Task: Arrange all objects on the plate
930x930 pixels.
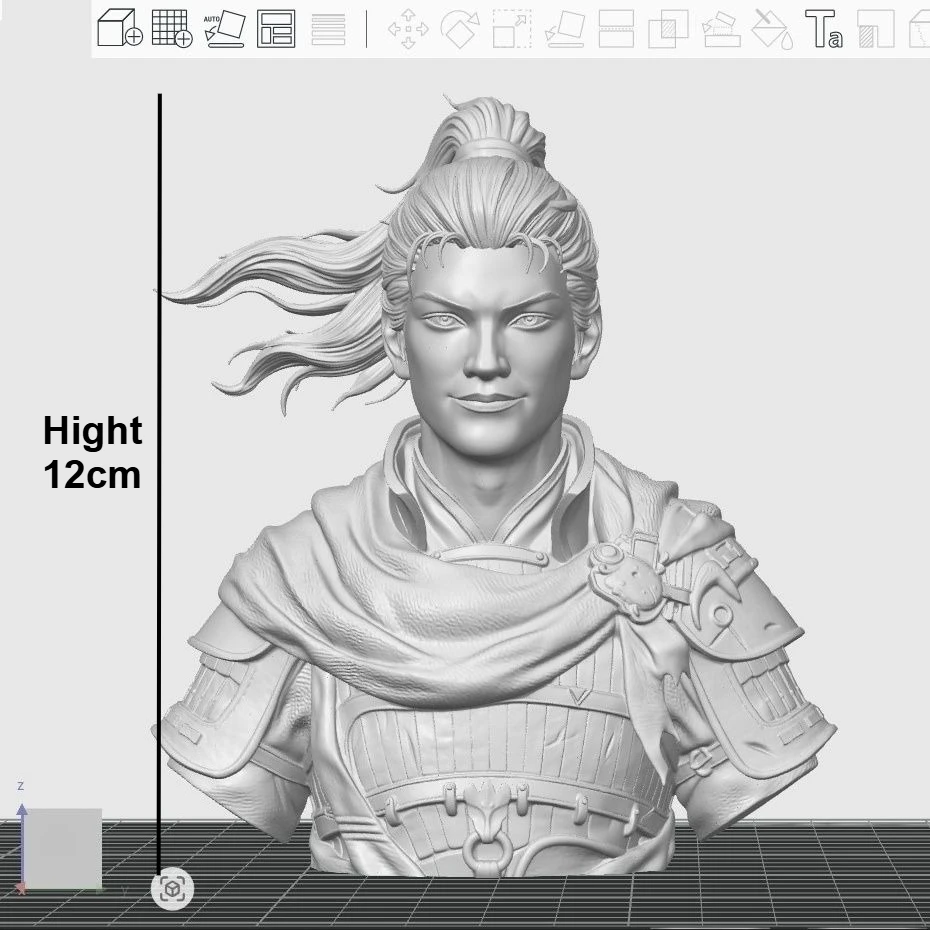Action: [x=276, y=28]
